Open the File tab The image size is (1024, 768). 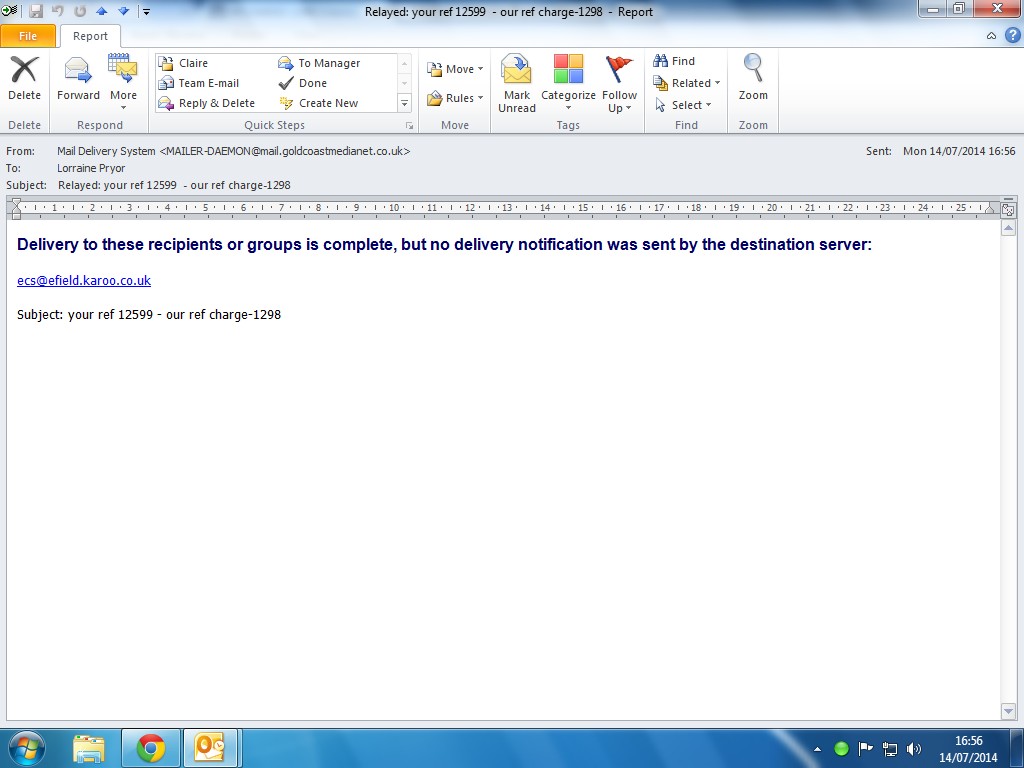point(28,36)
